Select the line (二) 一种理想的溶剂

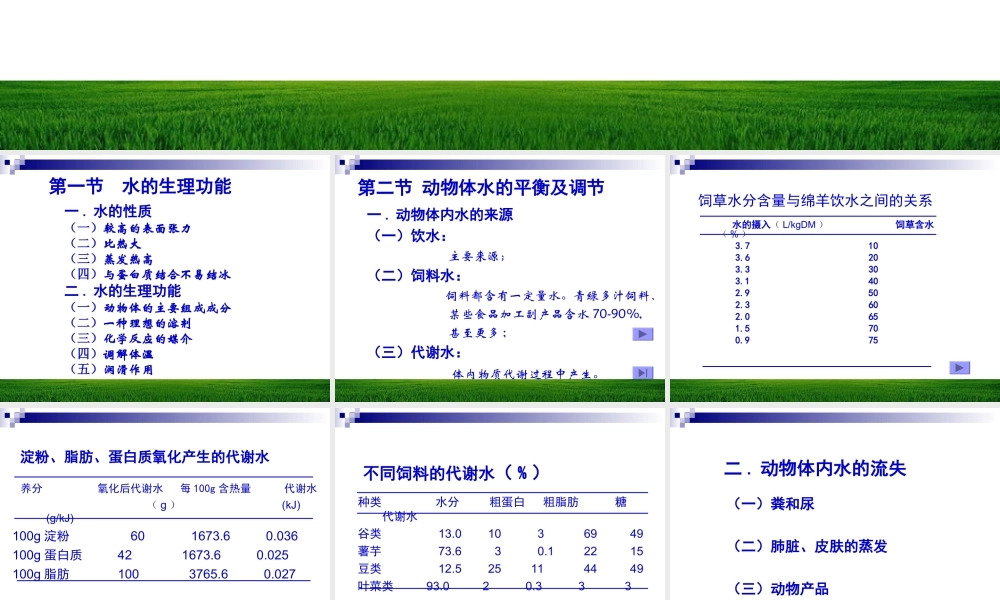[130, 323]
